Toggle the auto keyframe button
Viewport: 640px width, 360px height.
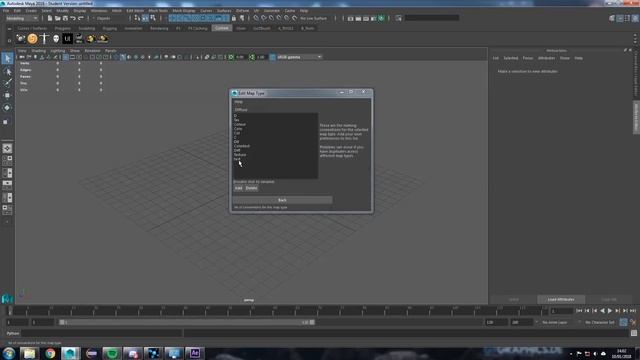(623, 322)
